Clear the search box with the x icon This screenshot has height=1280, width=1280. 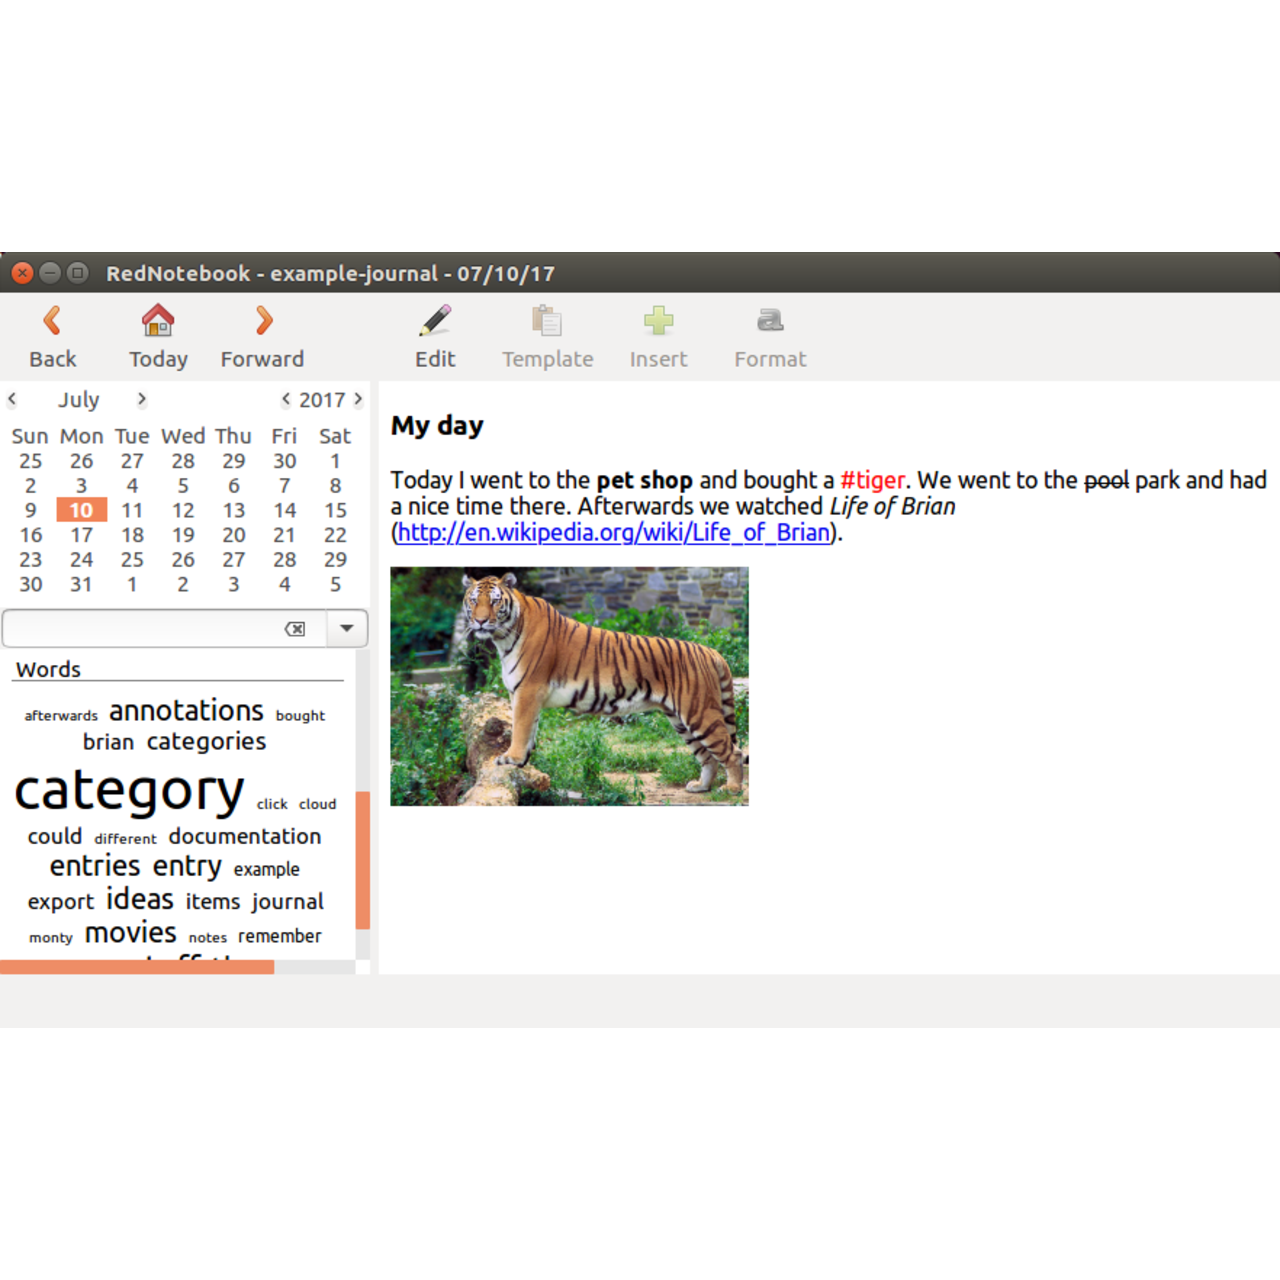(295, 628)
